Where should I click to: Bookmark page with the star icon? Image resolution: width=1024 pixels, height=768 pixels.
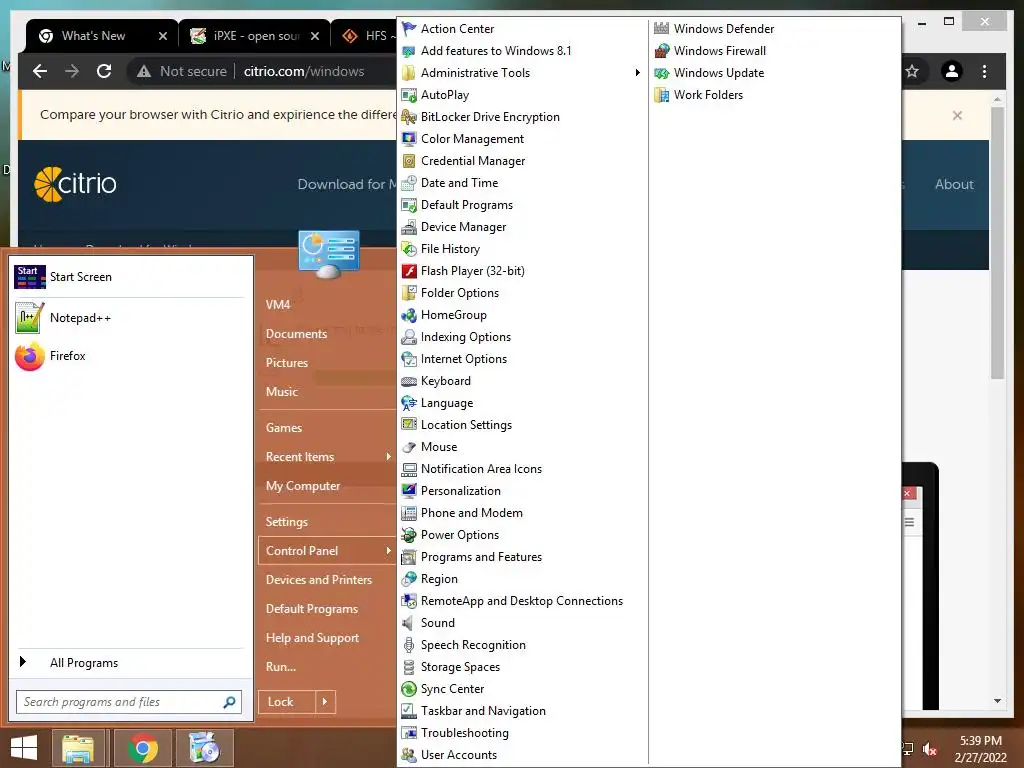tap(912, 71)
